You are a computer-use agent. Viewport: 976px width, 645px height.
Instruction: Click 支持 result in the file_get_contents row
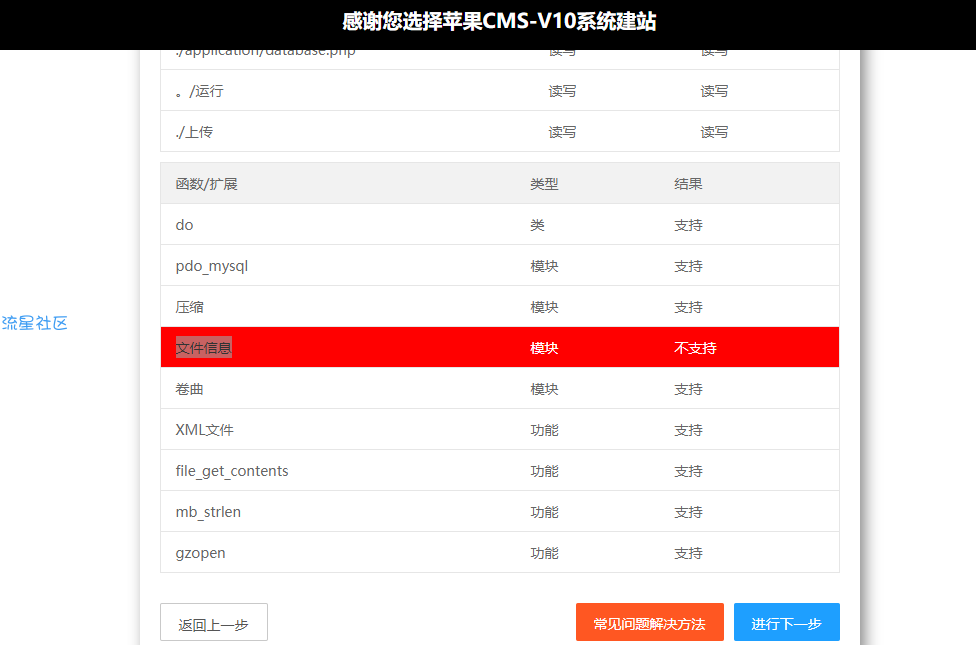click(x=688, y=471)
